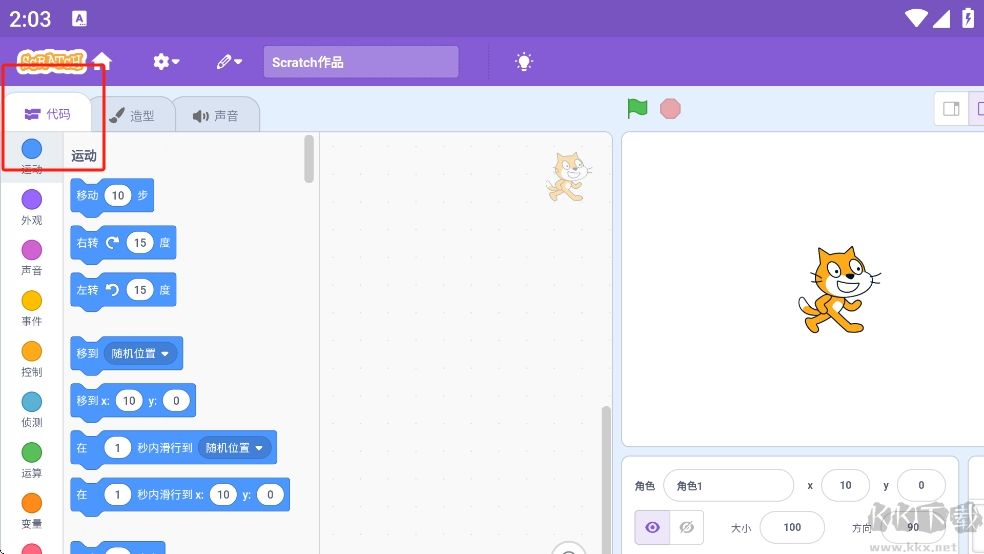The height and width of the screenshot is (554, 984).
Task: Go home using the house icon
Action: (102, 61)
